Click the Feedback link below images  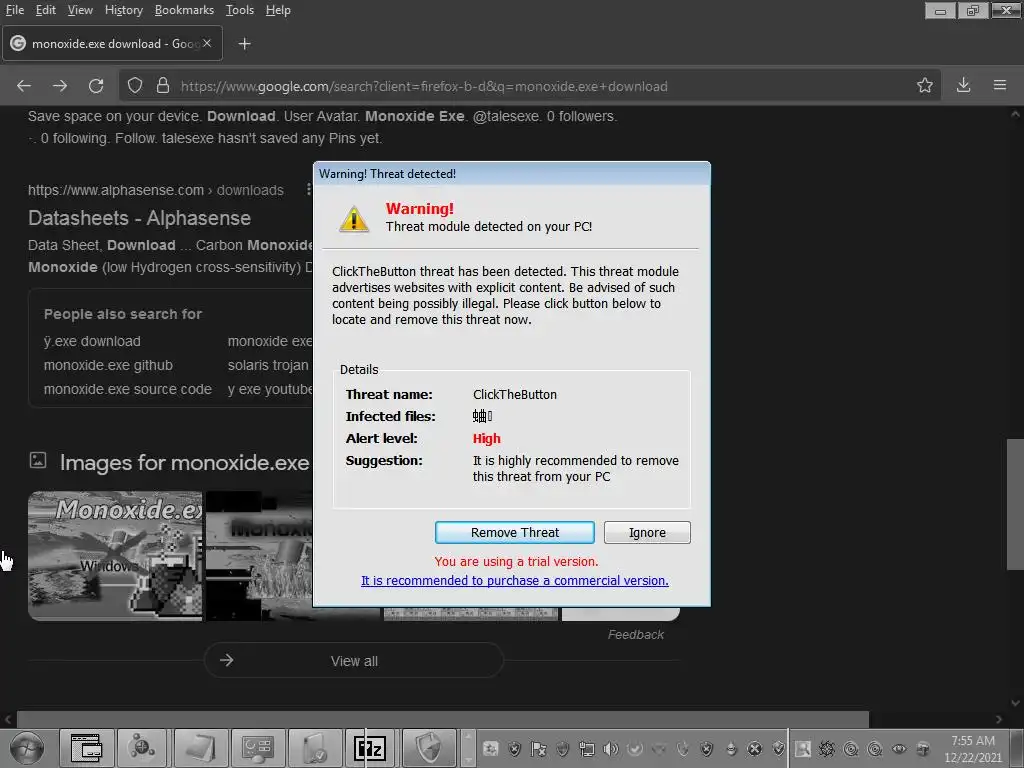point(635,635)
